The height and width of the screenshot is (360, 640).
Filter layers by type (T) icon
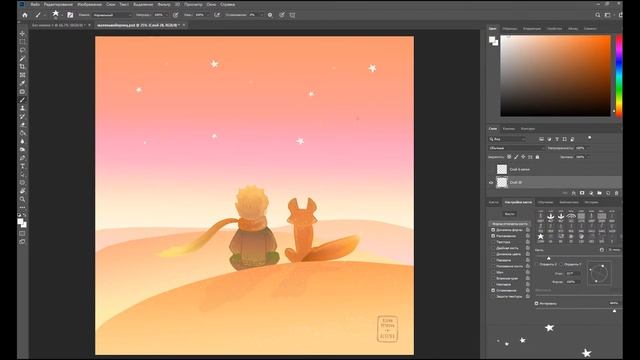(557, 139)
